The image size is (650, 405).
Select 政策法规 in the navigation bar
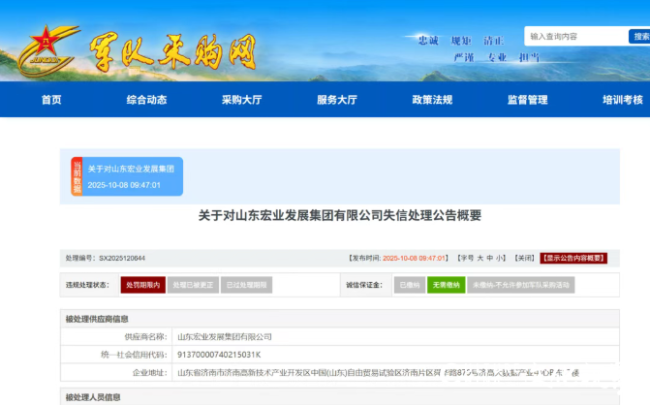(x=432, y=100)
